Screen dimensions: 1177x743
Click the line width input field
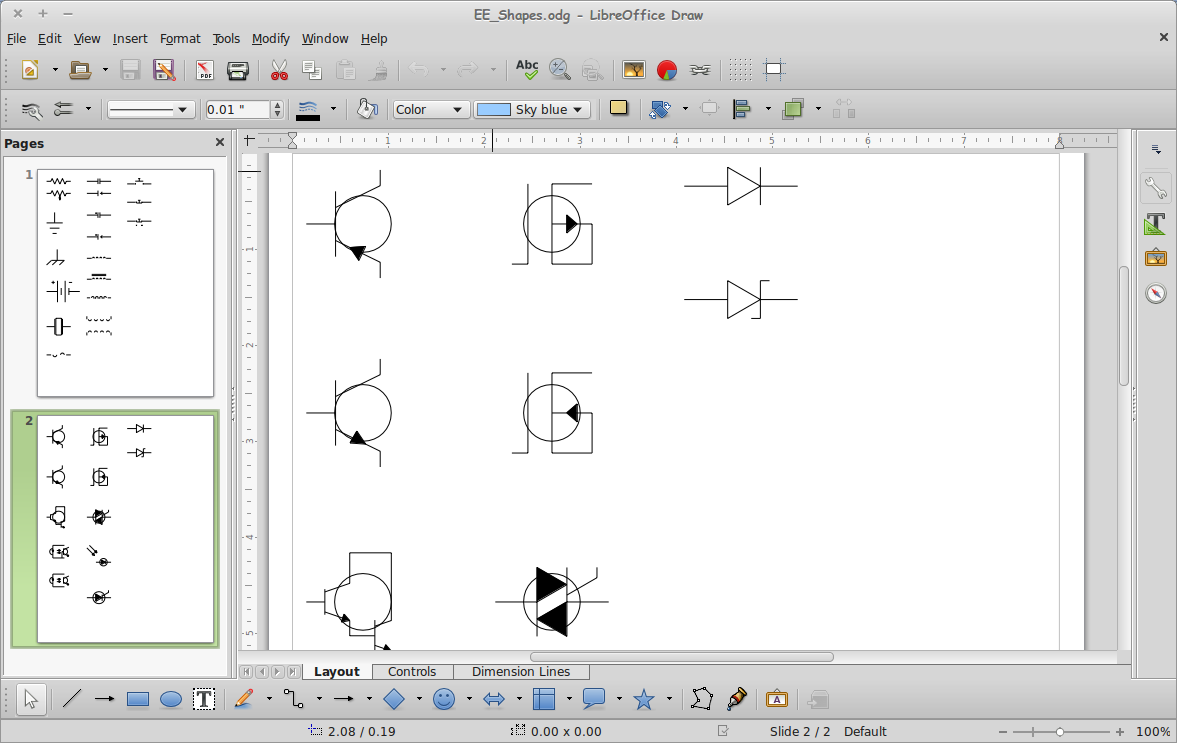tap(238, 110)
